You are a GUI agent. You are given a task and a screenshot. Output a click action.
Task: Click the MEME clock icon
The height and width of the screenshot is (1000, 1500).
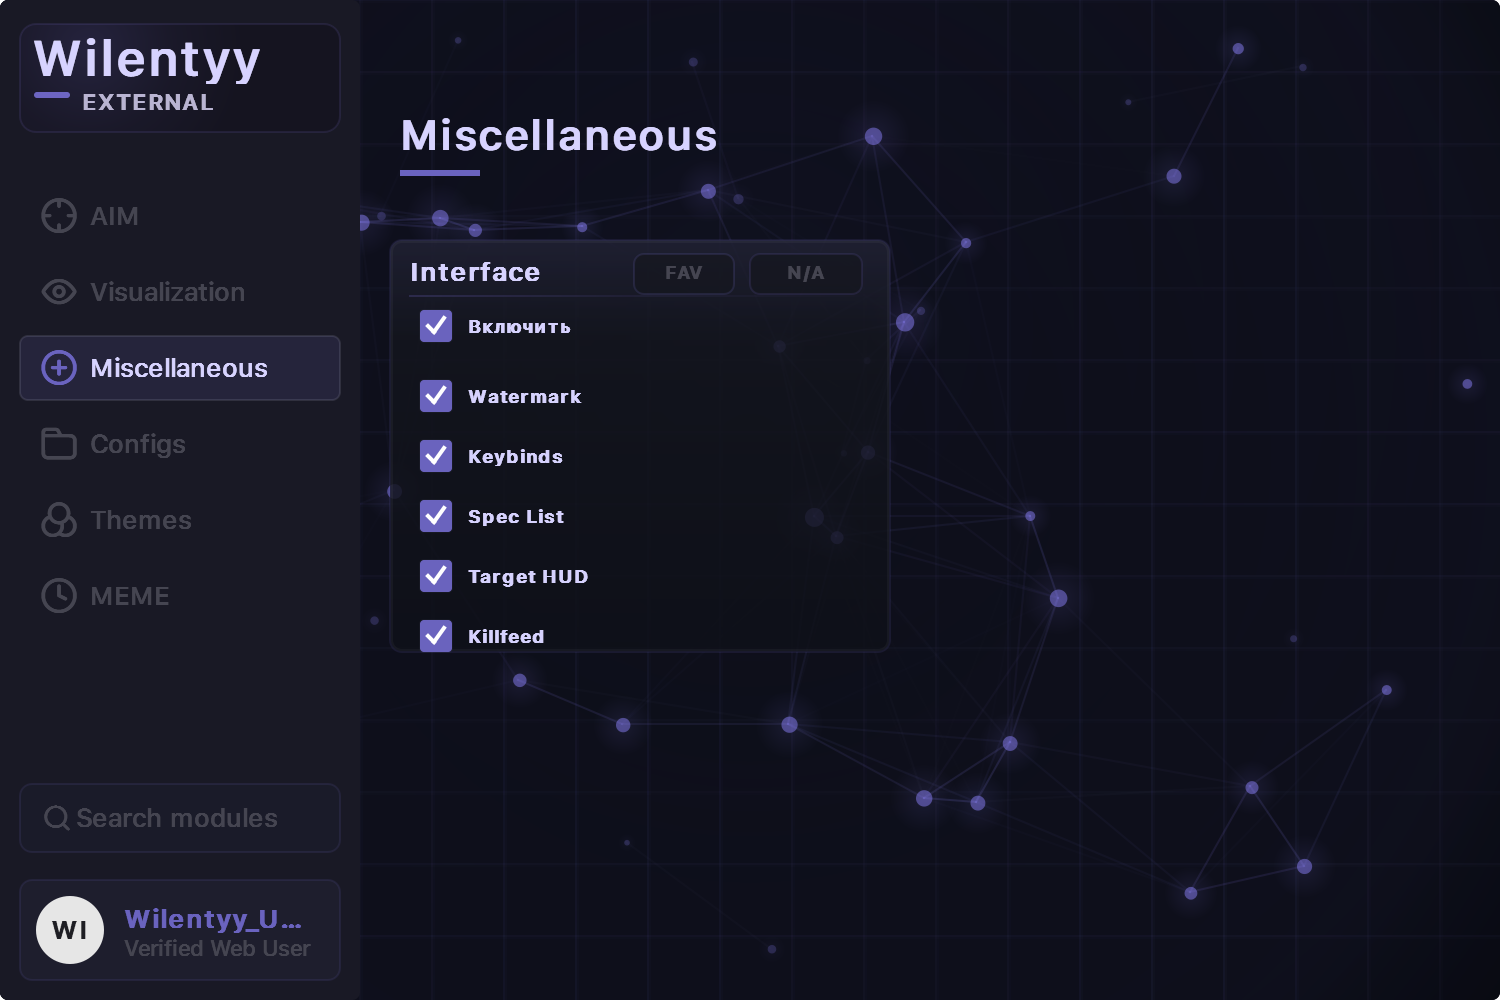59,596
